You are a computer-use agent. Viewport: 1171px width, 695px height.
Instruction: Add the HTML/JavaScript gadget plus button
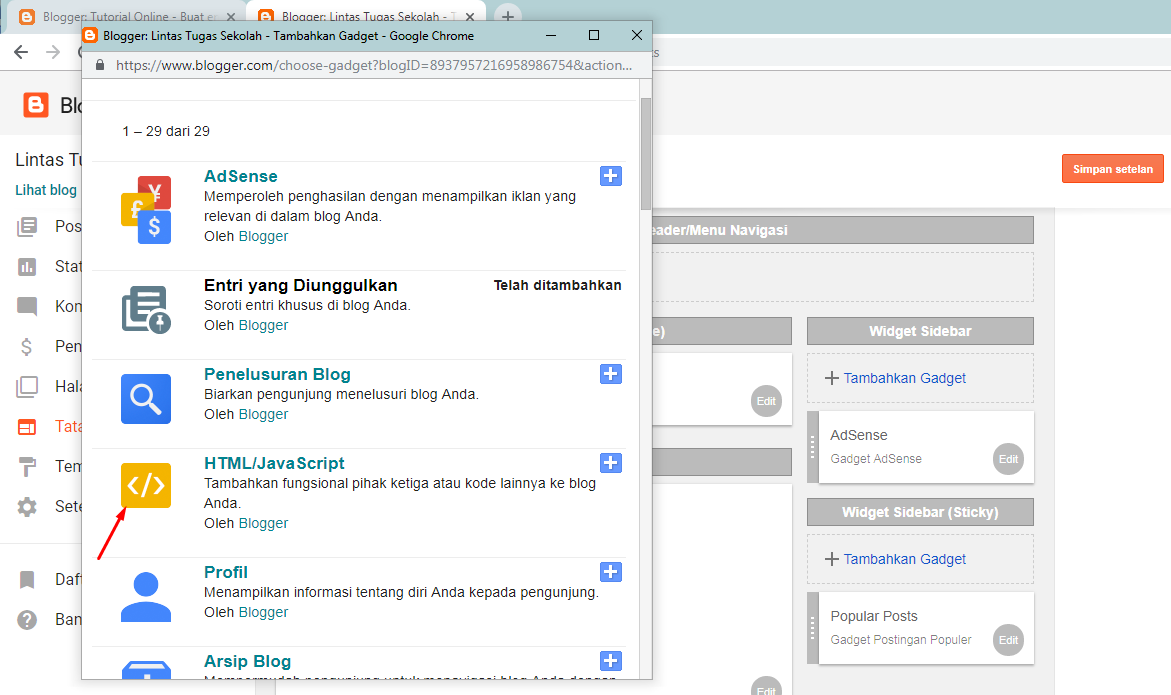click(x=610, y=463)
